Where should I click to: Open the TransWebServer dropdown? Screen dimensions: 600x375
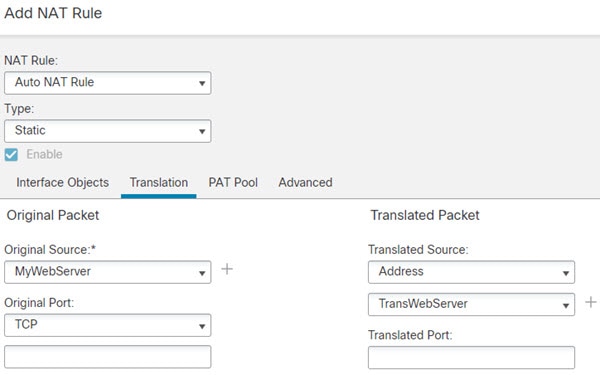pyautogui.click(x=471, y=305)
